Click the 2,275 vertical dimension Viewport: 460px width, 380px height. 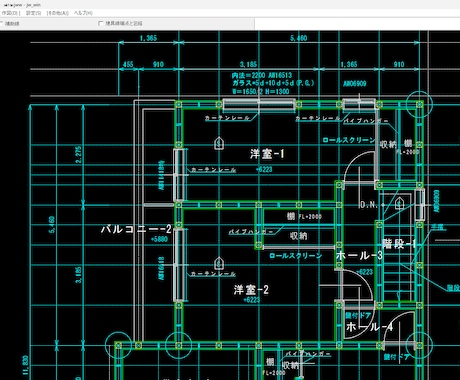click(x=78, y=154)
